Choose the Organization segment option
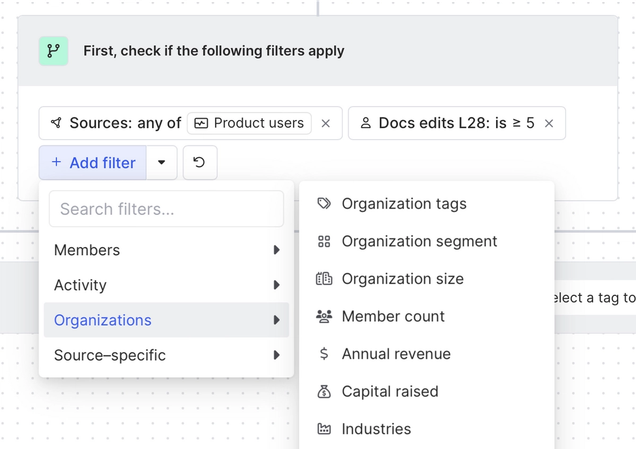Image resolution: width=636 pixels, height=449 pixels. (x=419, y=241)
